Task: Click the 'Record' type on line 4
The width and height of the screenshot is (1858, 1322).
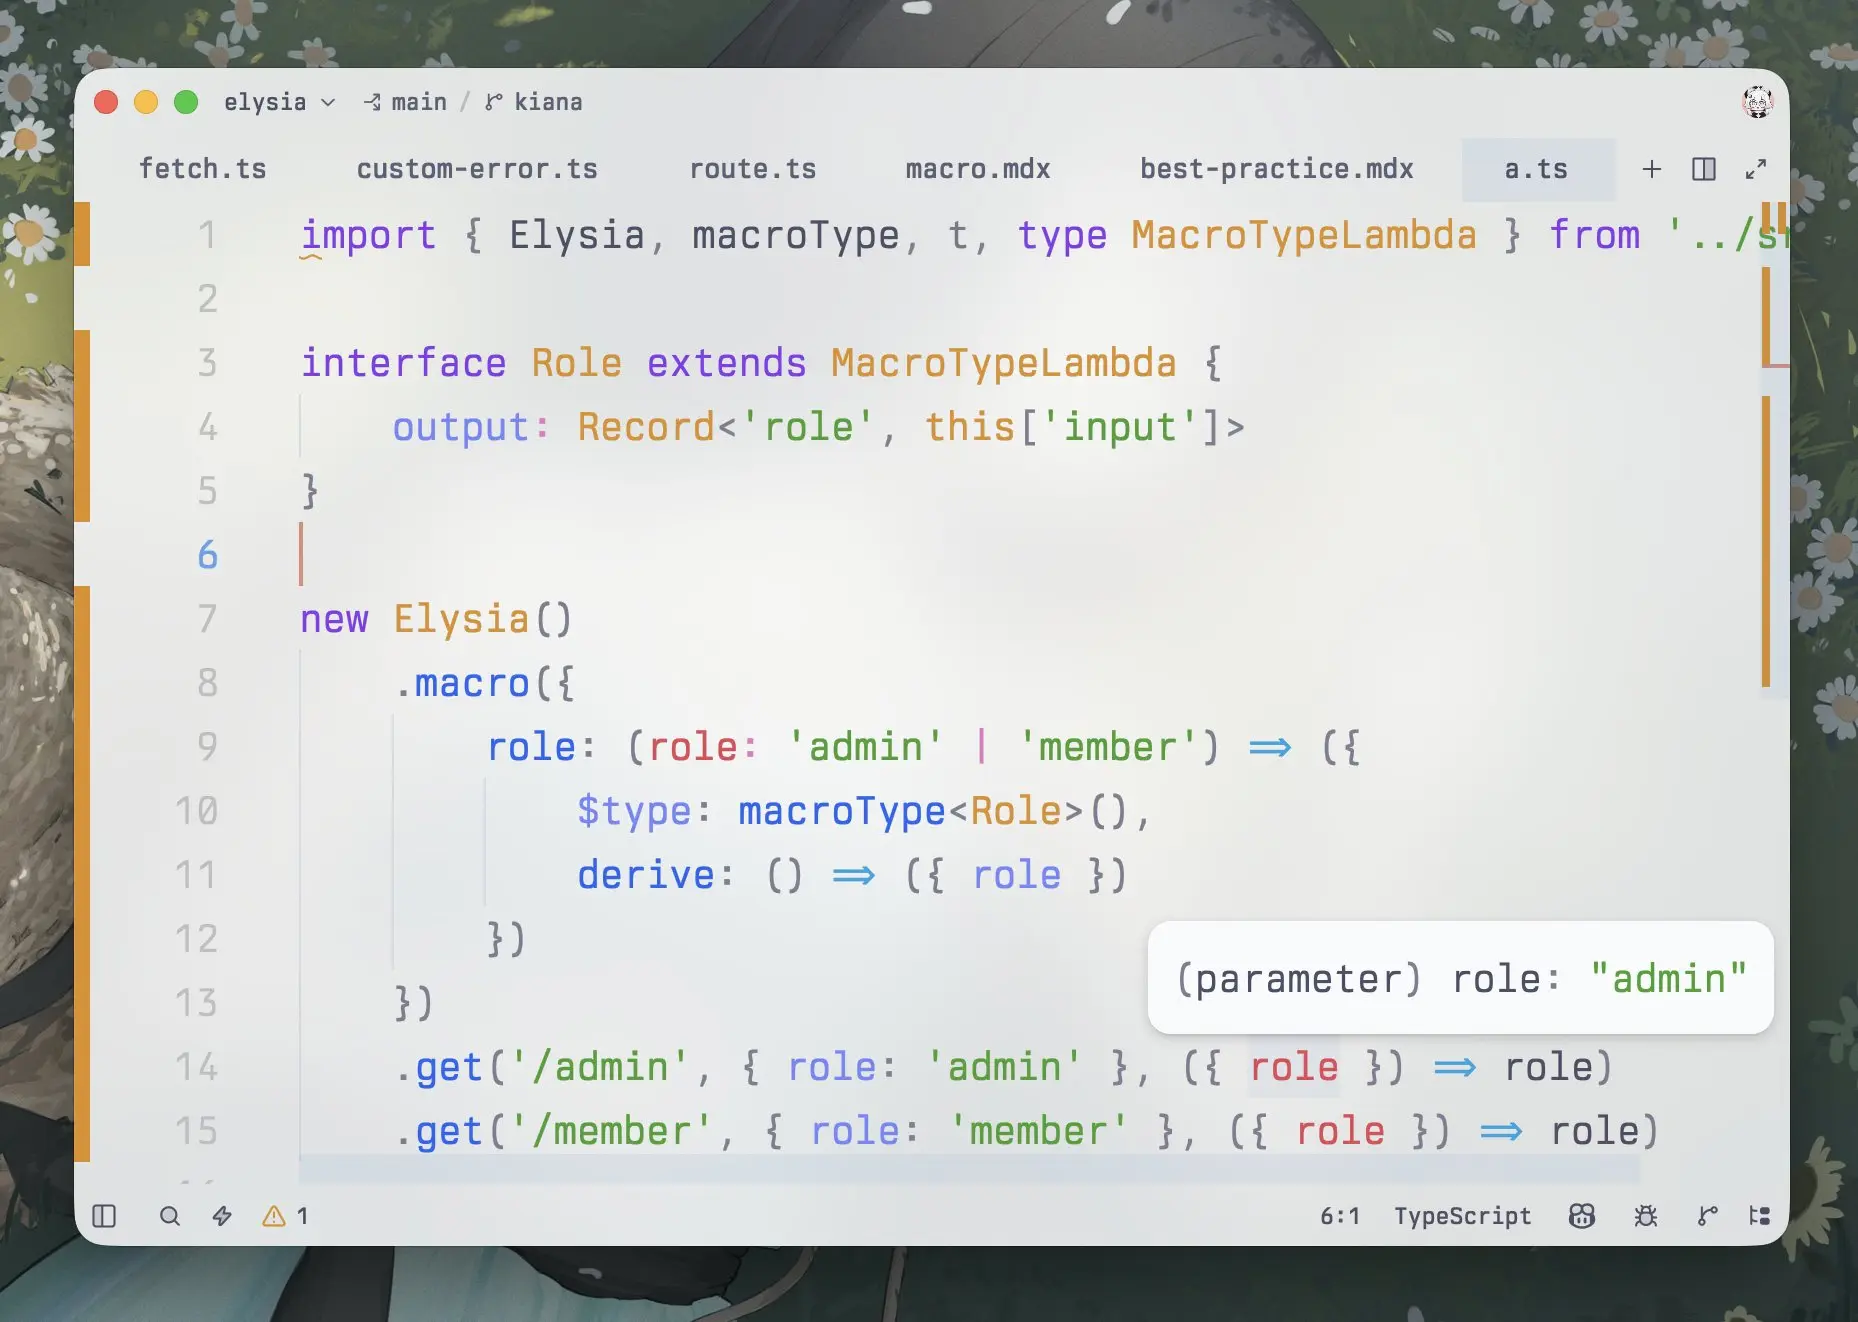Action: click(x=646, y=427)
